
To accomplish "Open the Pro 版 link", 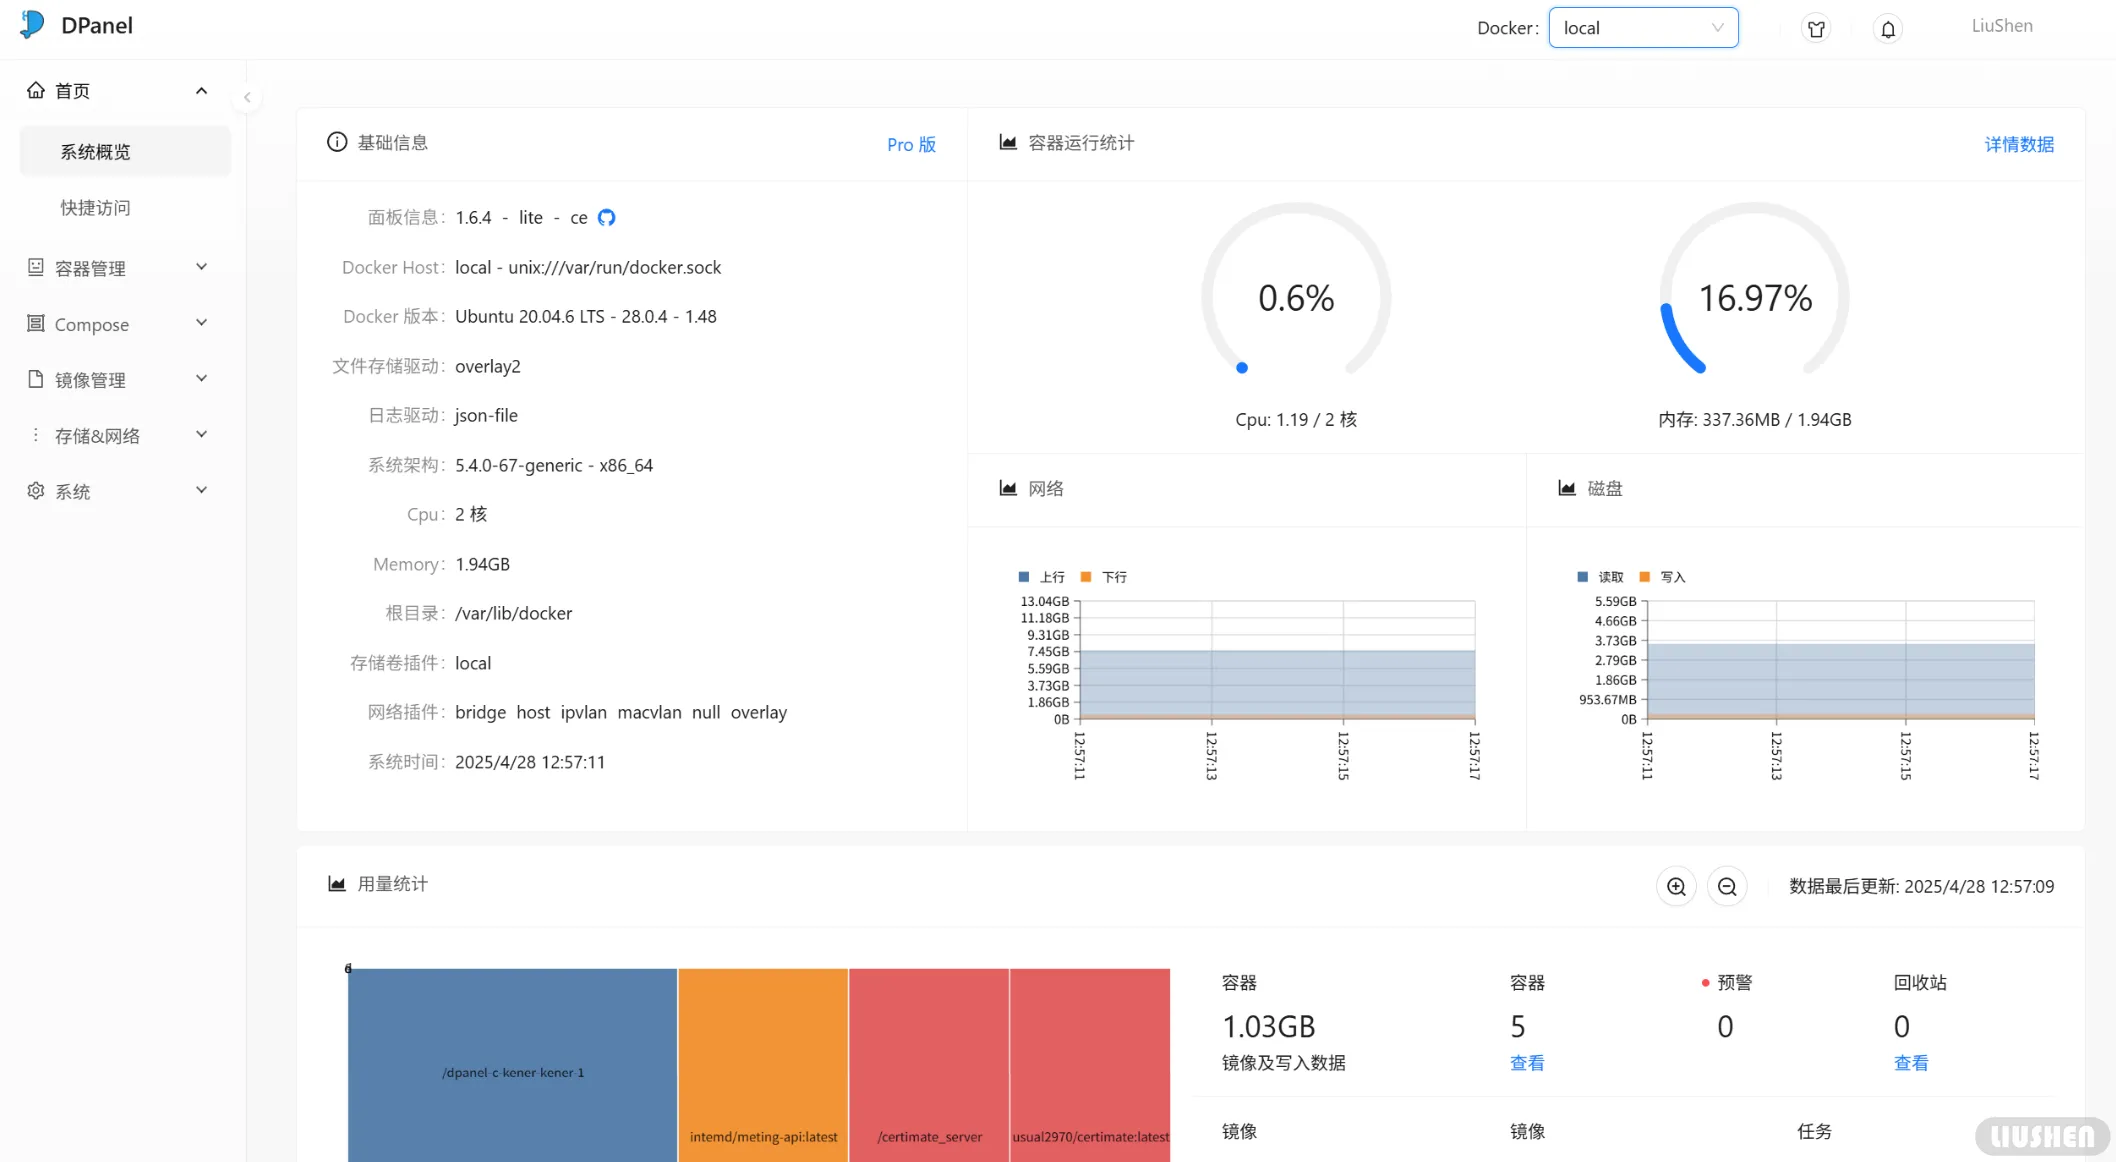I will (911, 145).
